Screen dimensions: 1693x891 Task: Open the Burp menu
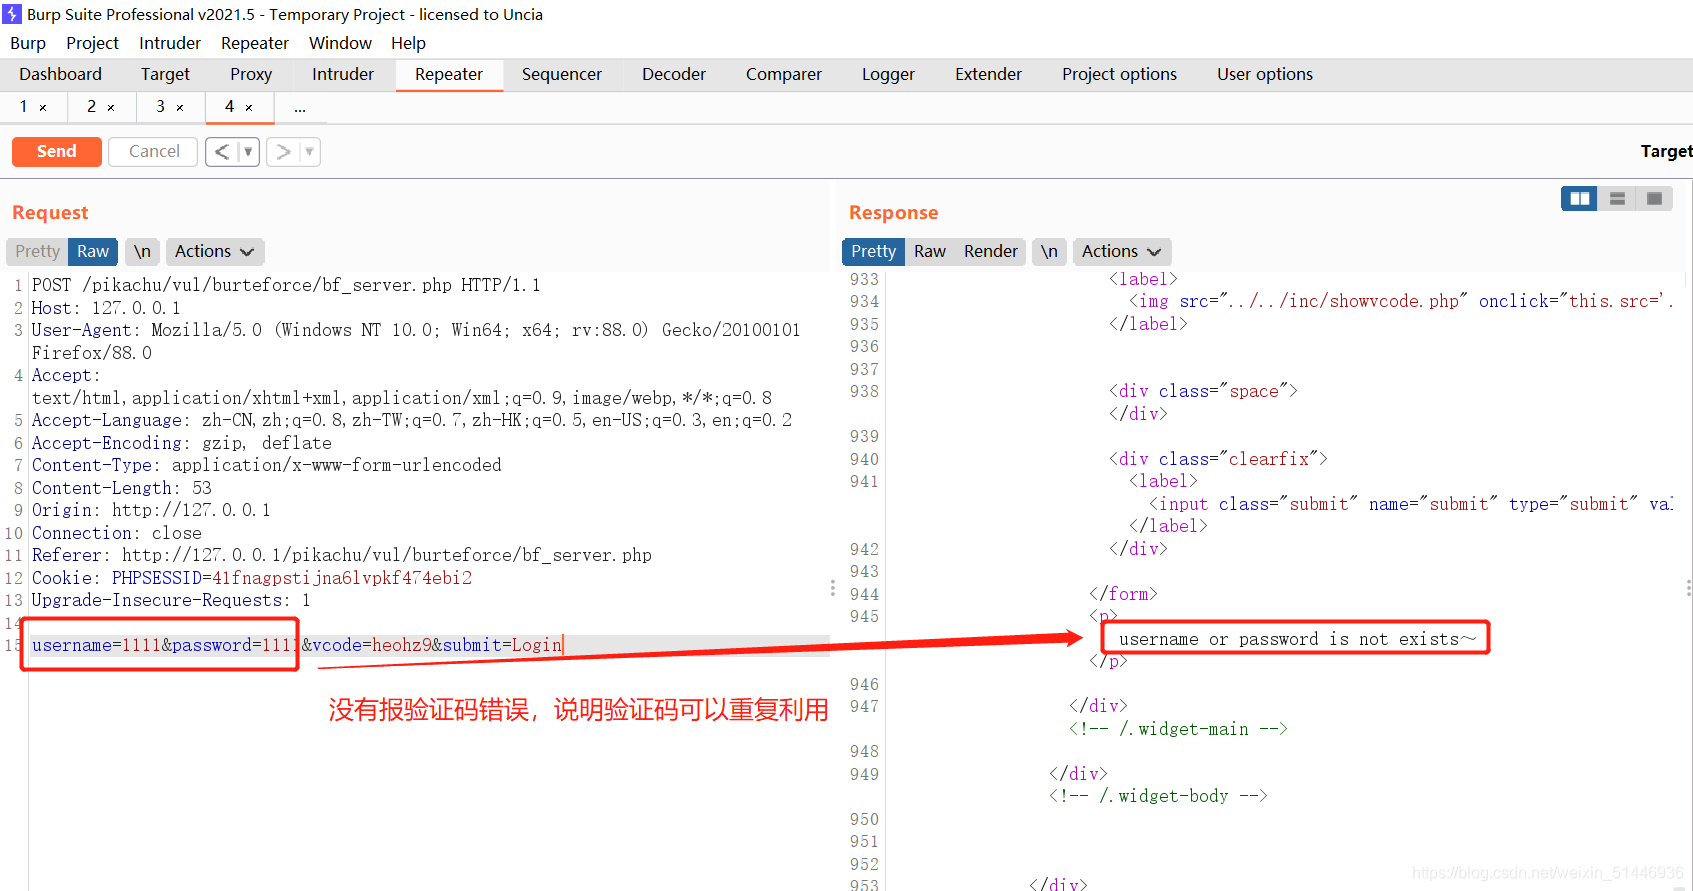point(28,43)
